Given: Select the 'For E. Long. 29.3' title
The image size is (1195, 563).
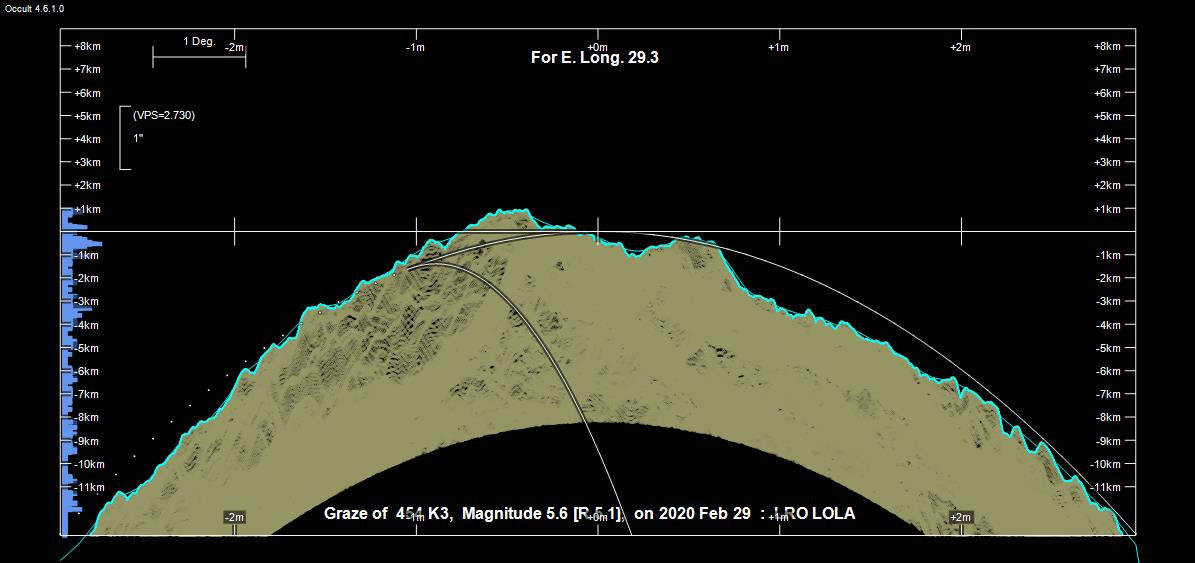Looking at the screenshot, I should tap(594, 58).
